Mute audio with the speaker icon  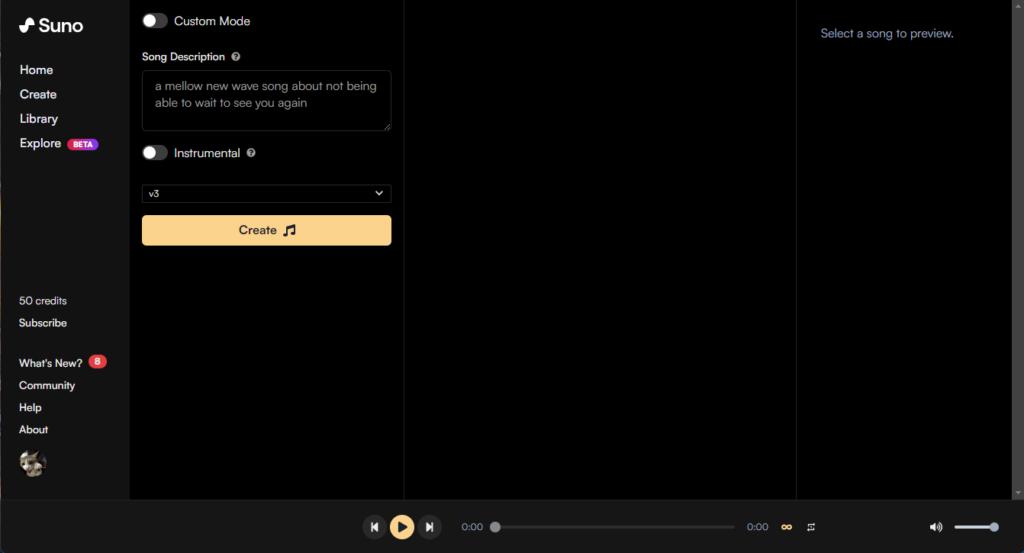point(936,527)
